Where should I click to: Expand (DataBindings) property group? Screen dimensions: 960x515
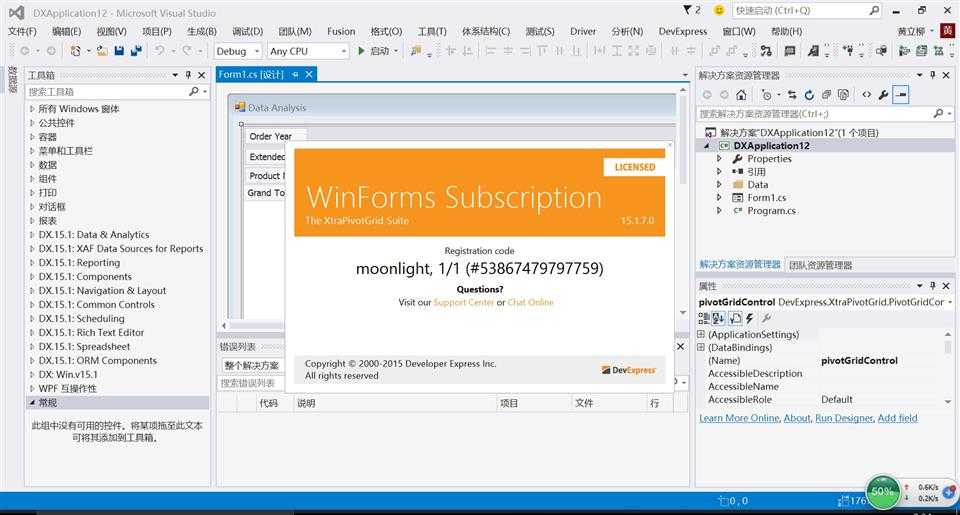pyautogui.click(x=701, y=347)
